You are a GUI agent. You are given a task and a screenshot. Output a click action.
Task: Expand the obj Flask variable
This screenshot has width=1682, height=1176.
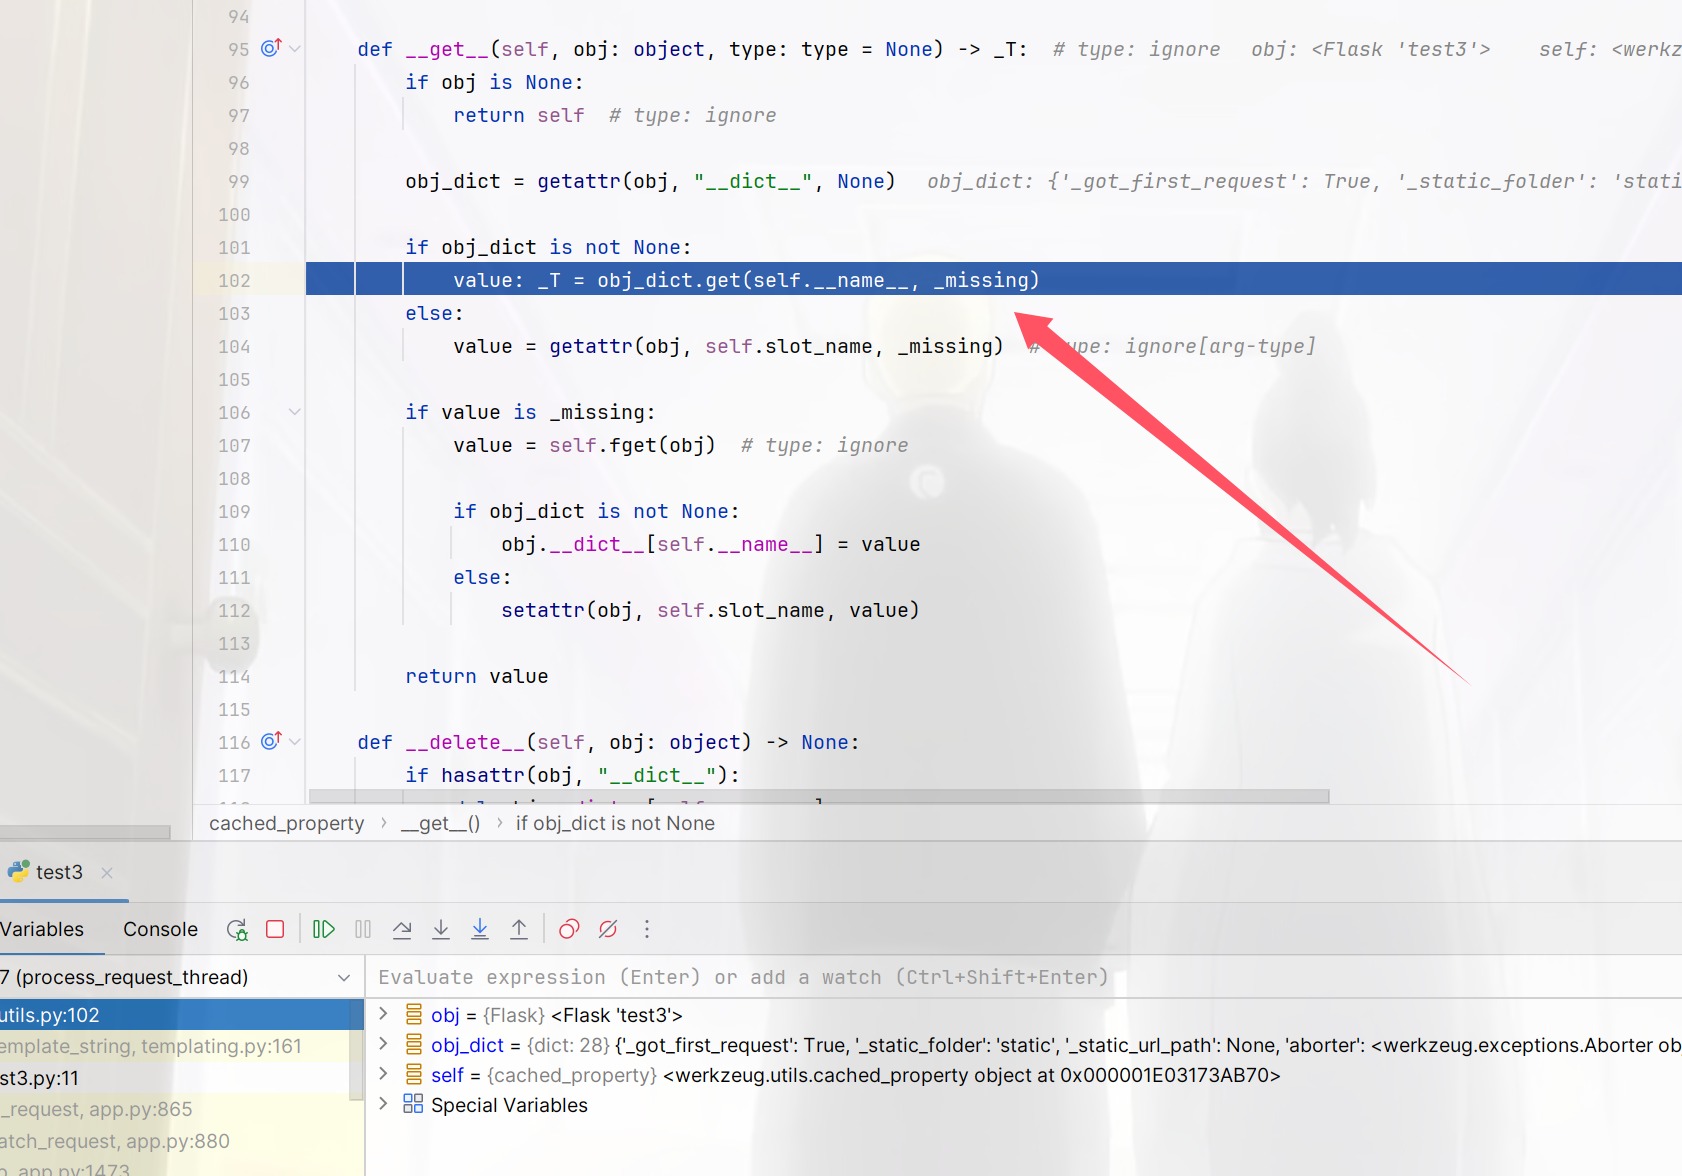pyautogui.click(x=383, y=1014)
